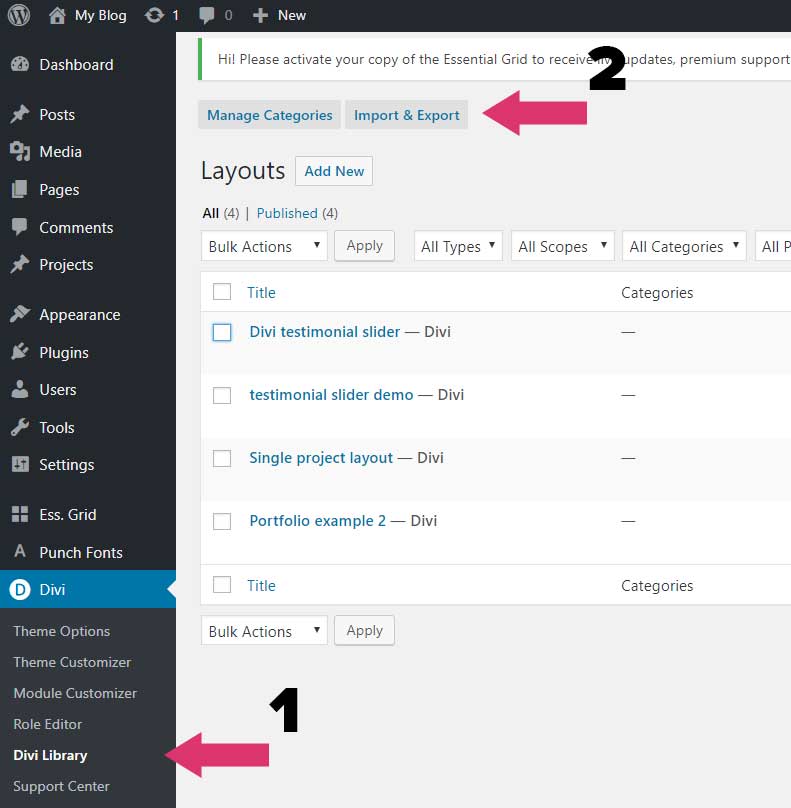This screenshot has height=808, width=791.
Task: Click the updates refresh icon
Action: tap(154, 15)
